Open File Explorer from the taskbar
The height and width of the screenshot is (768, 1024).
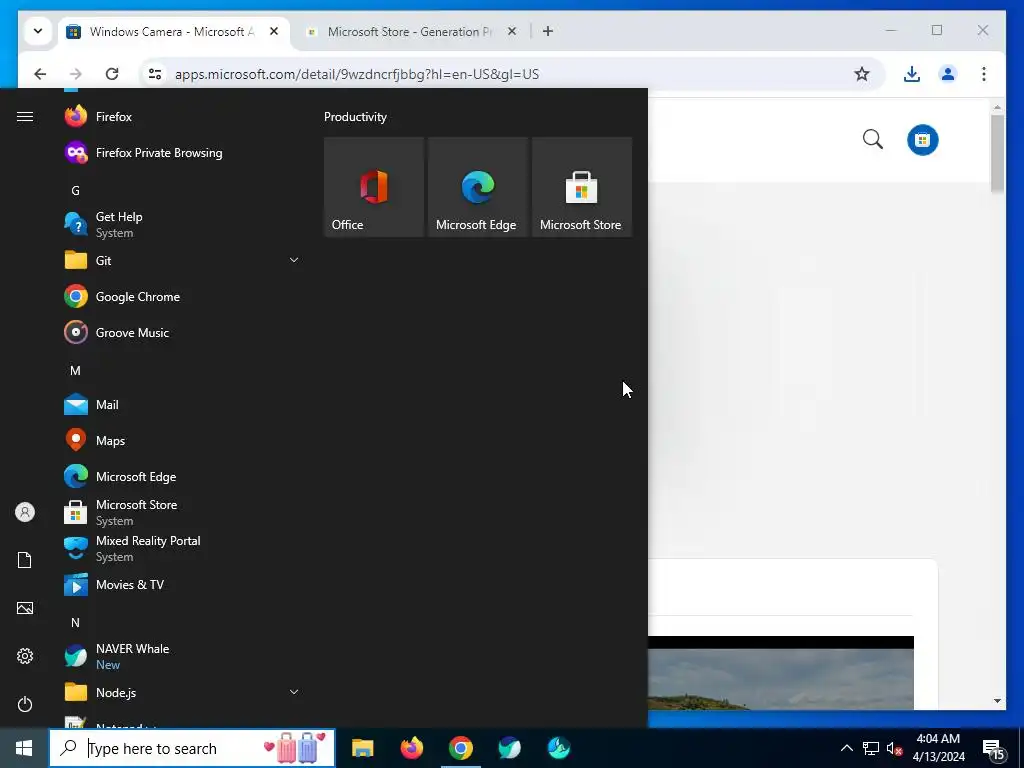tap(362, 748)
